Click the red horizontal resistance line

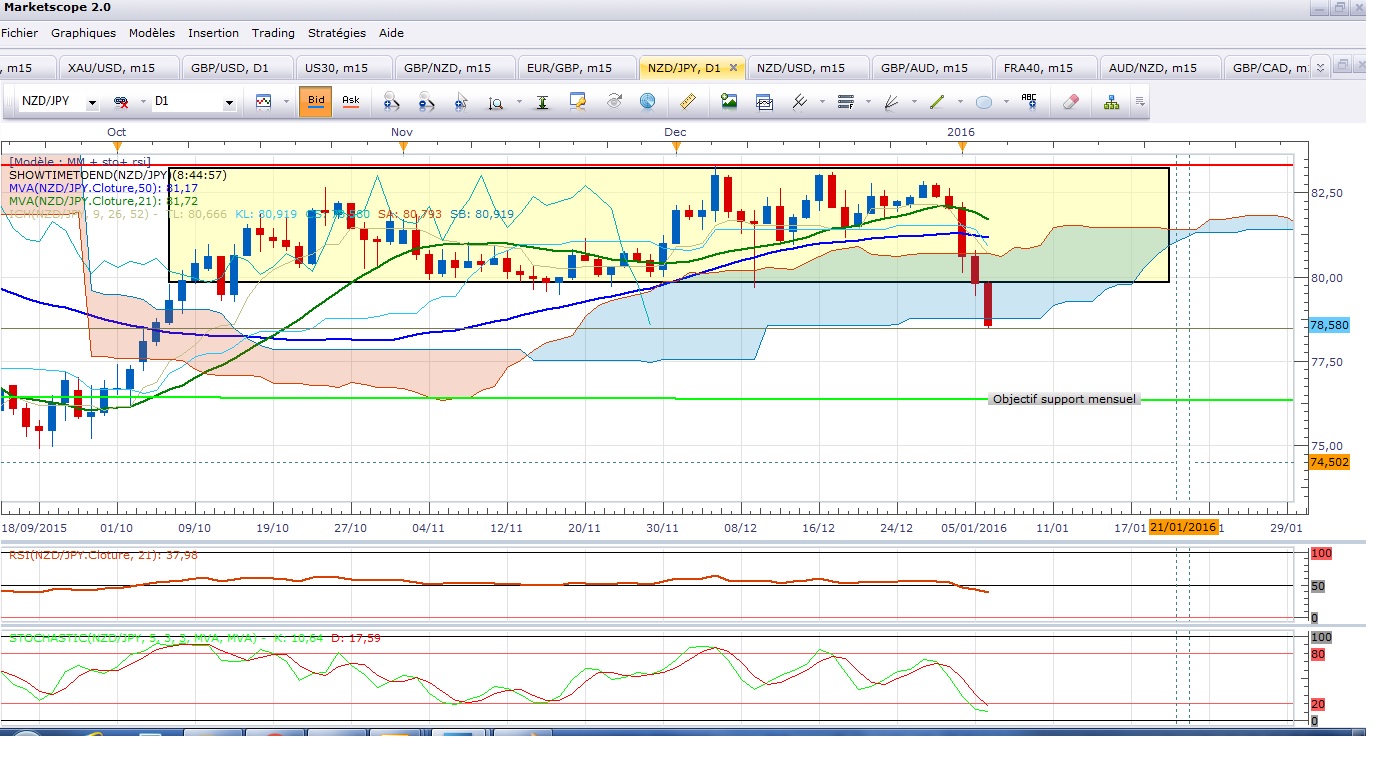coord(700,165)
